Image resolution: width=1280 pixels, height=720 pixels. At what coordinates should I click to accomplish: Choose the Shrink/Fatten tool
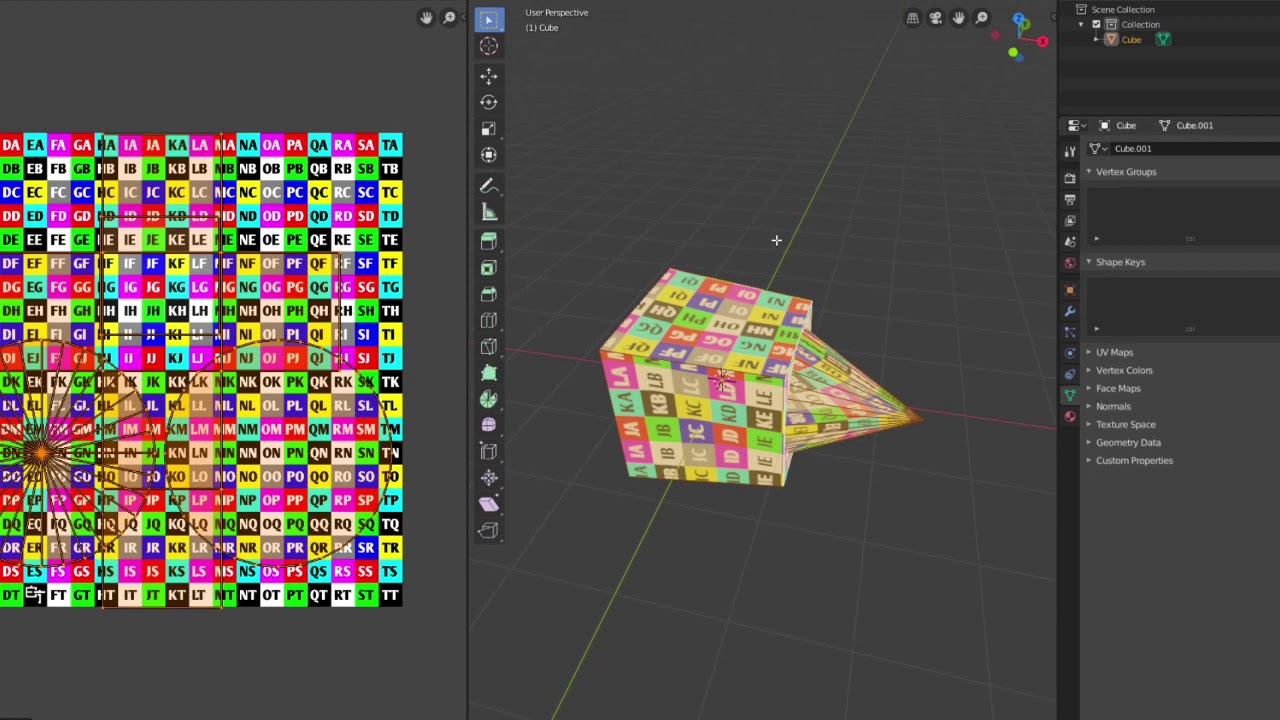(x=488, y=478)
